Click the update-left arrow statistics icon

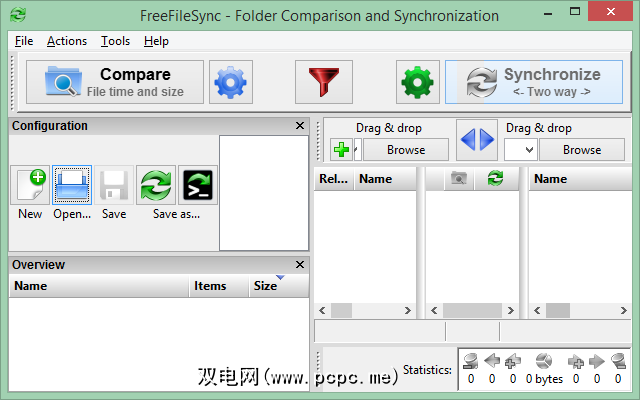point(492,361)
